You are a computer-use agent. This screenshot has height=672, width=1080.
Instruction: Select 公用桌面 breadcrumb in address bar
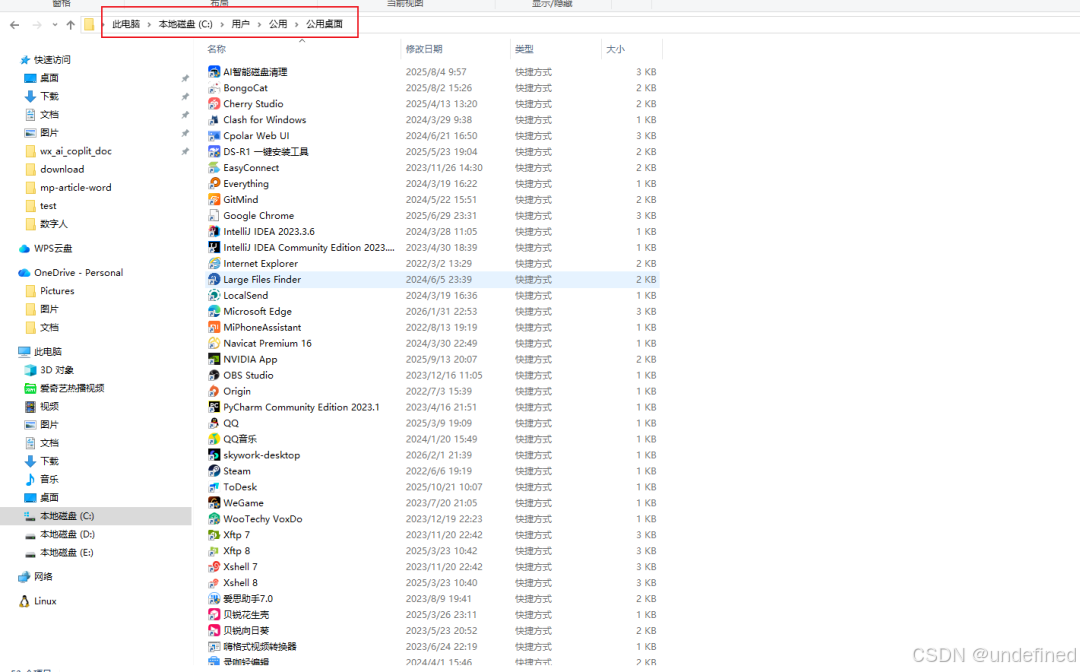324,24
